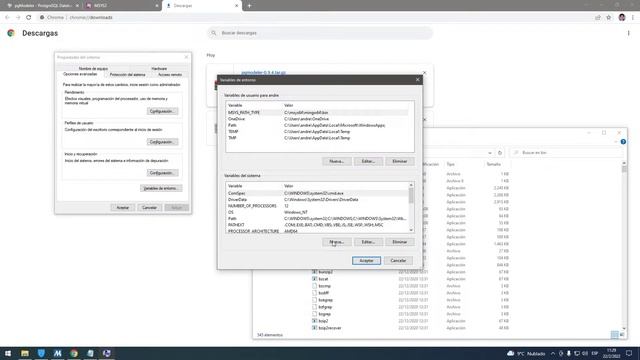Click Aceptar in System Properties window
This screenshot has width=640, height=360.
[122, 208]
